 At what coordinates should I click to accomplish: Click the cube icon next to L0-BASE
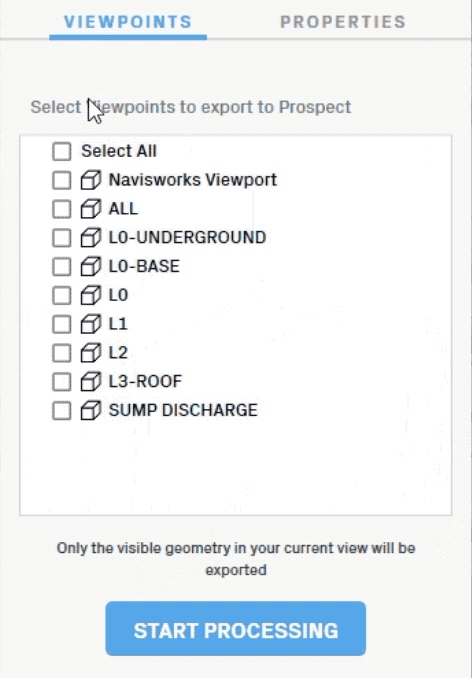[x=91, y=266]
